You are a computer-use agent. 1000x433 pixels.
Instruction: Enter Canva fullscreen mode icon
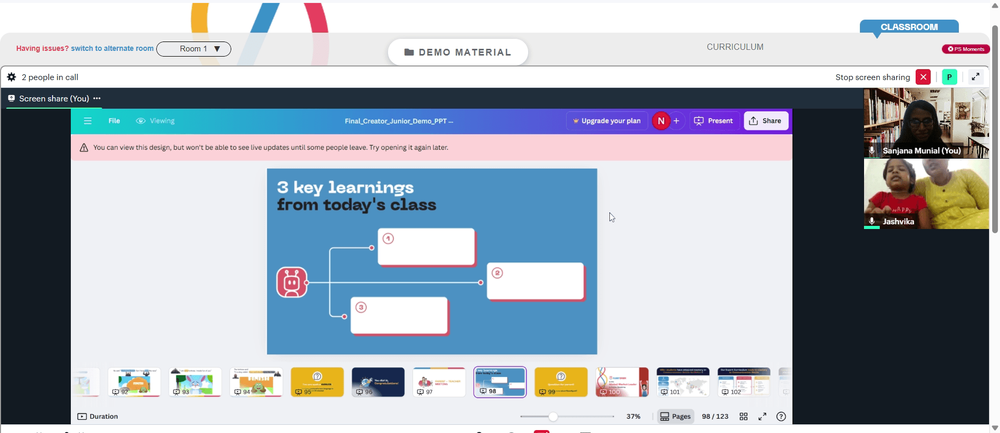coord(762,416)
